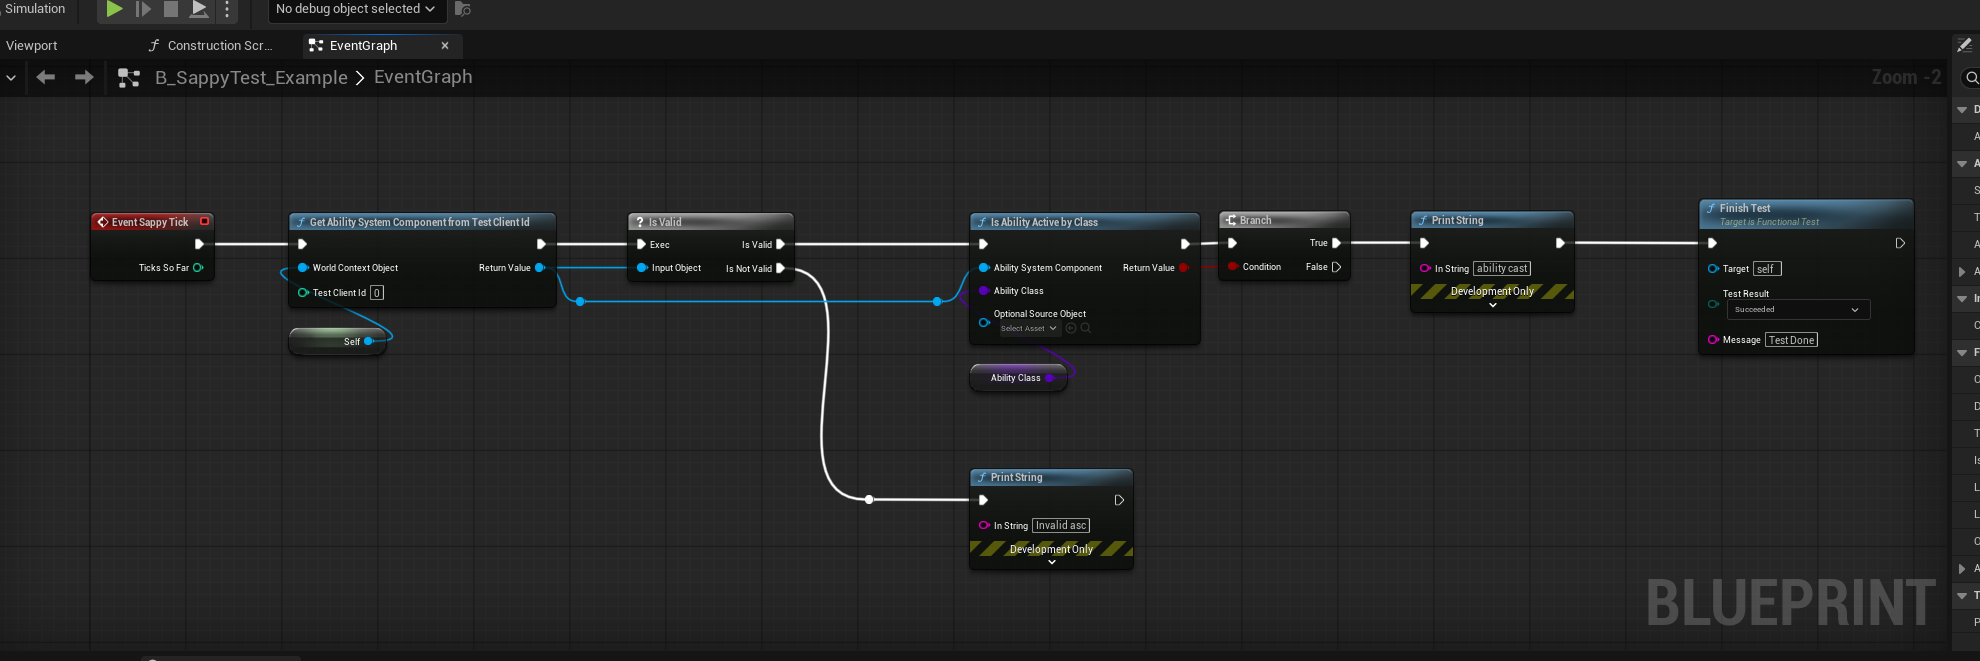
Task: Close the EventGraph tab
Action: point(445,46)
